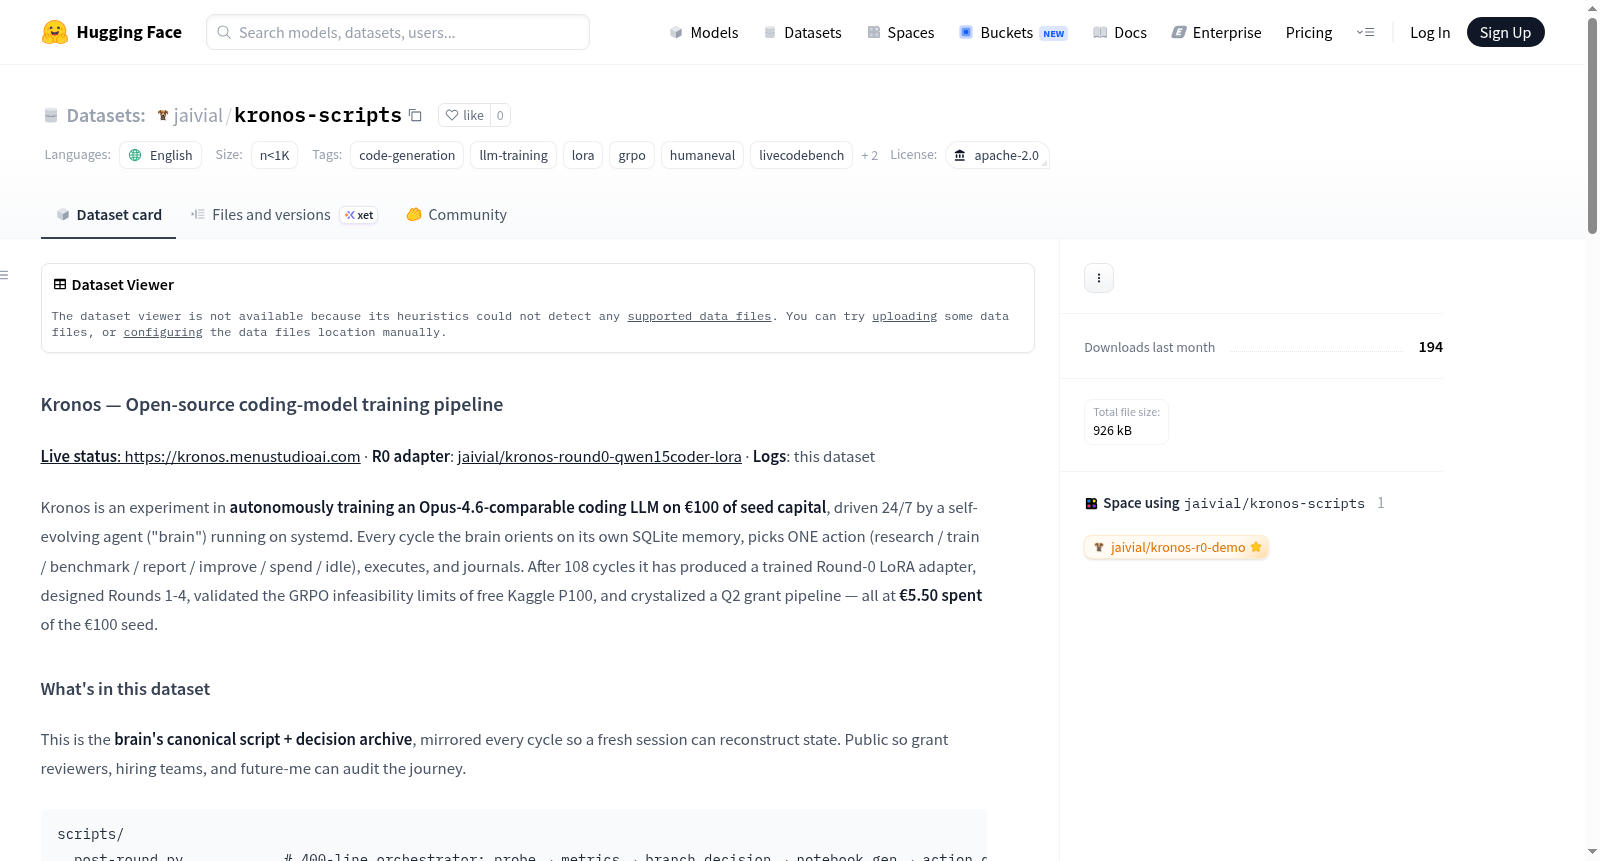Select the code-generation tag
The height and width of the screenshot is (861, 1600).
point(407,155)
